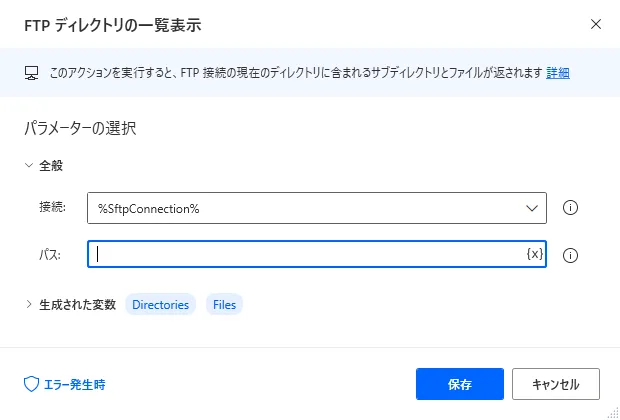Click info icon beside パス field
This screenshot has height=420, width=620.
pos(571,255)
